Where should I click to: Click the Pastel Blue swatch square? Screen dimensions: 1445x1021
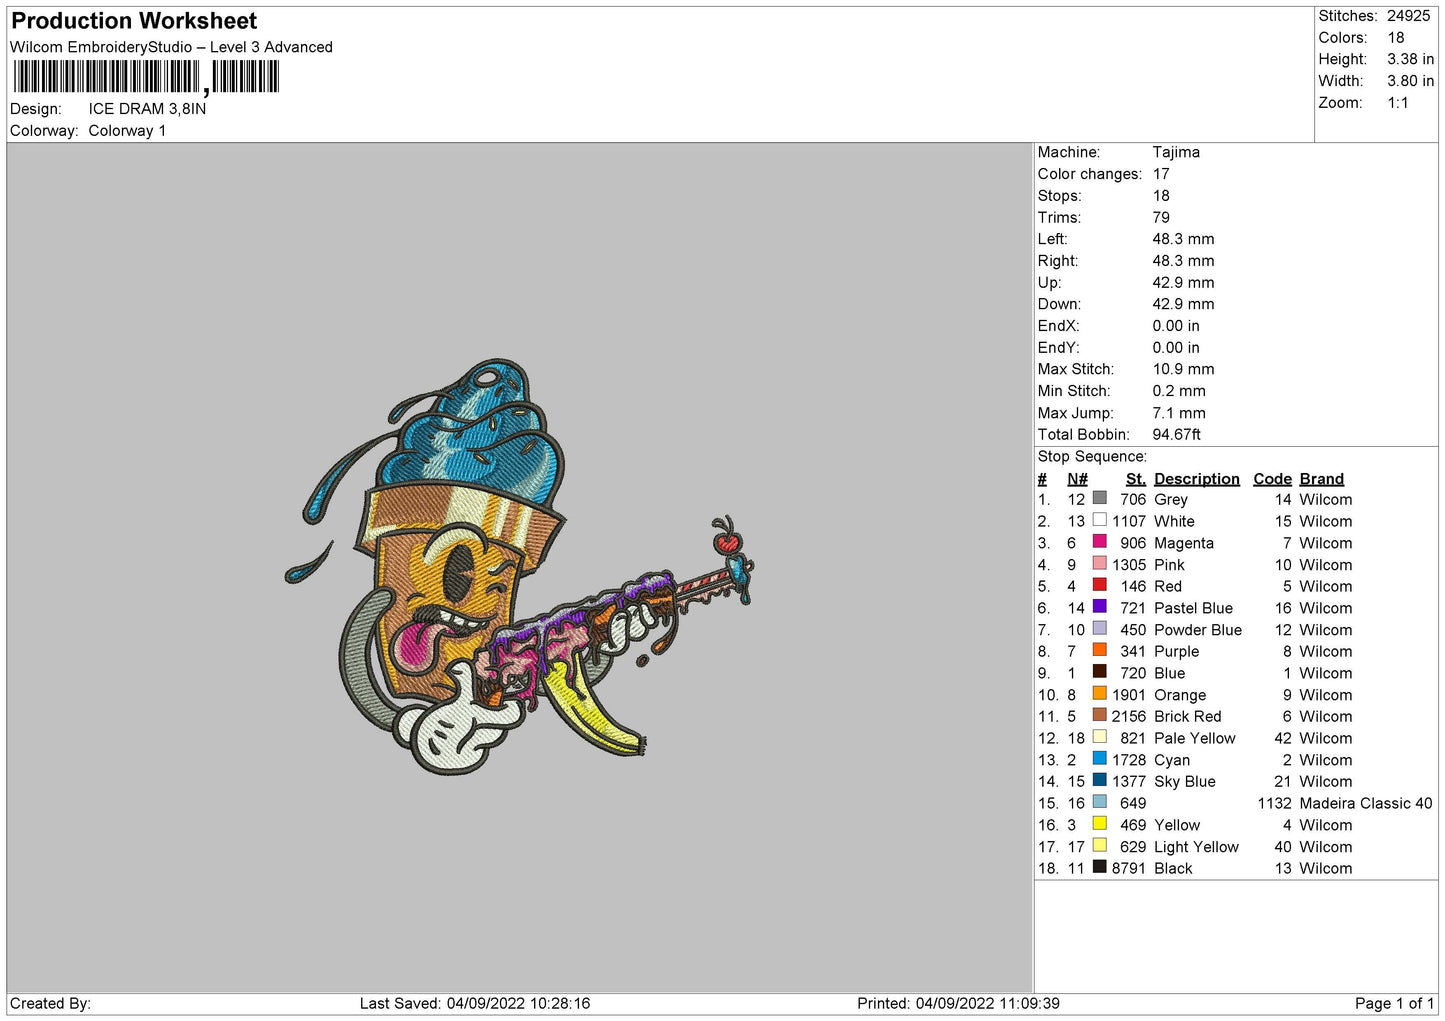point(1100,607)
